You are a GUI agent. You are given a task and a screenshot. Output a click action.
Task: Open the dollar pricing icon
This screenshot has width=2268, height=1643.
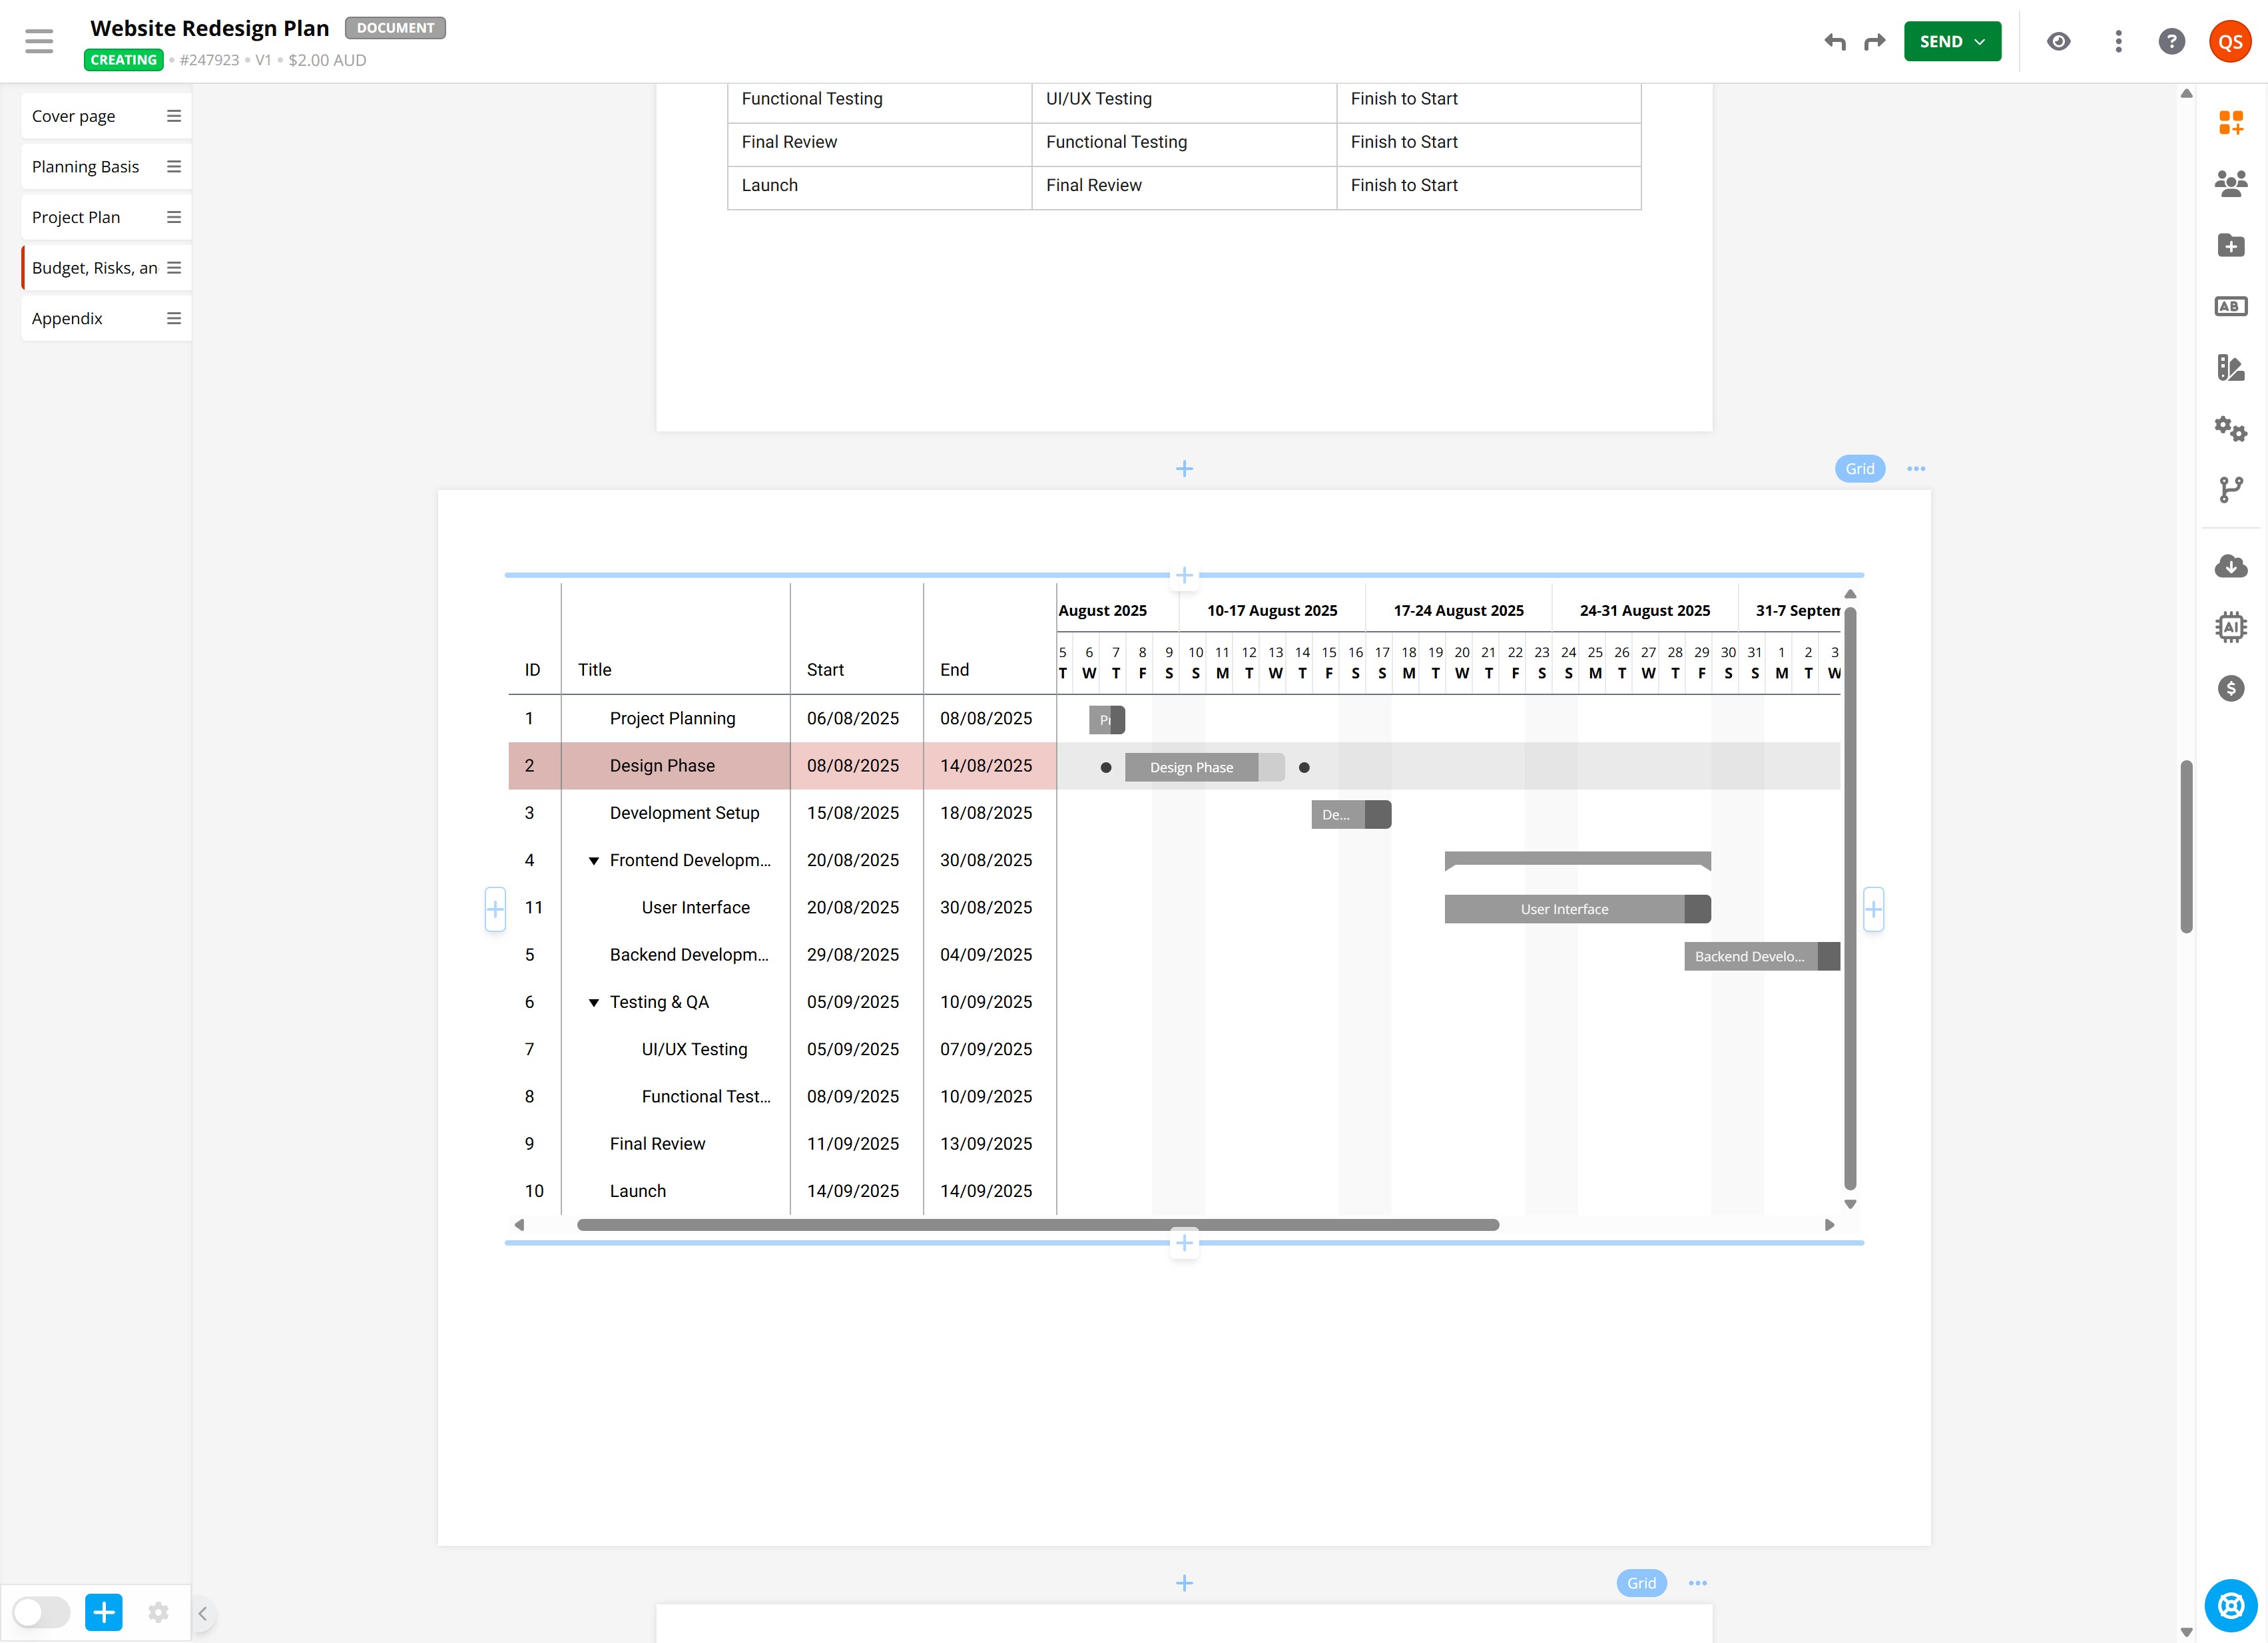pos(2230,688)
